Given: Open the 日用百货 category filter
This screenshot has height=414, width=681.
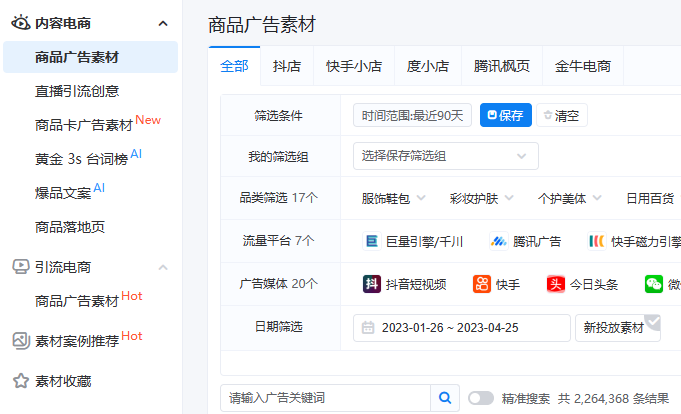Looking at the screenshot, I should [650, 199].
